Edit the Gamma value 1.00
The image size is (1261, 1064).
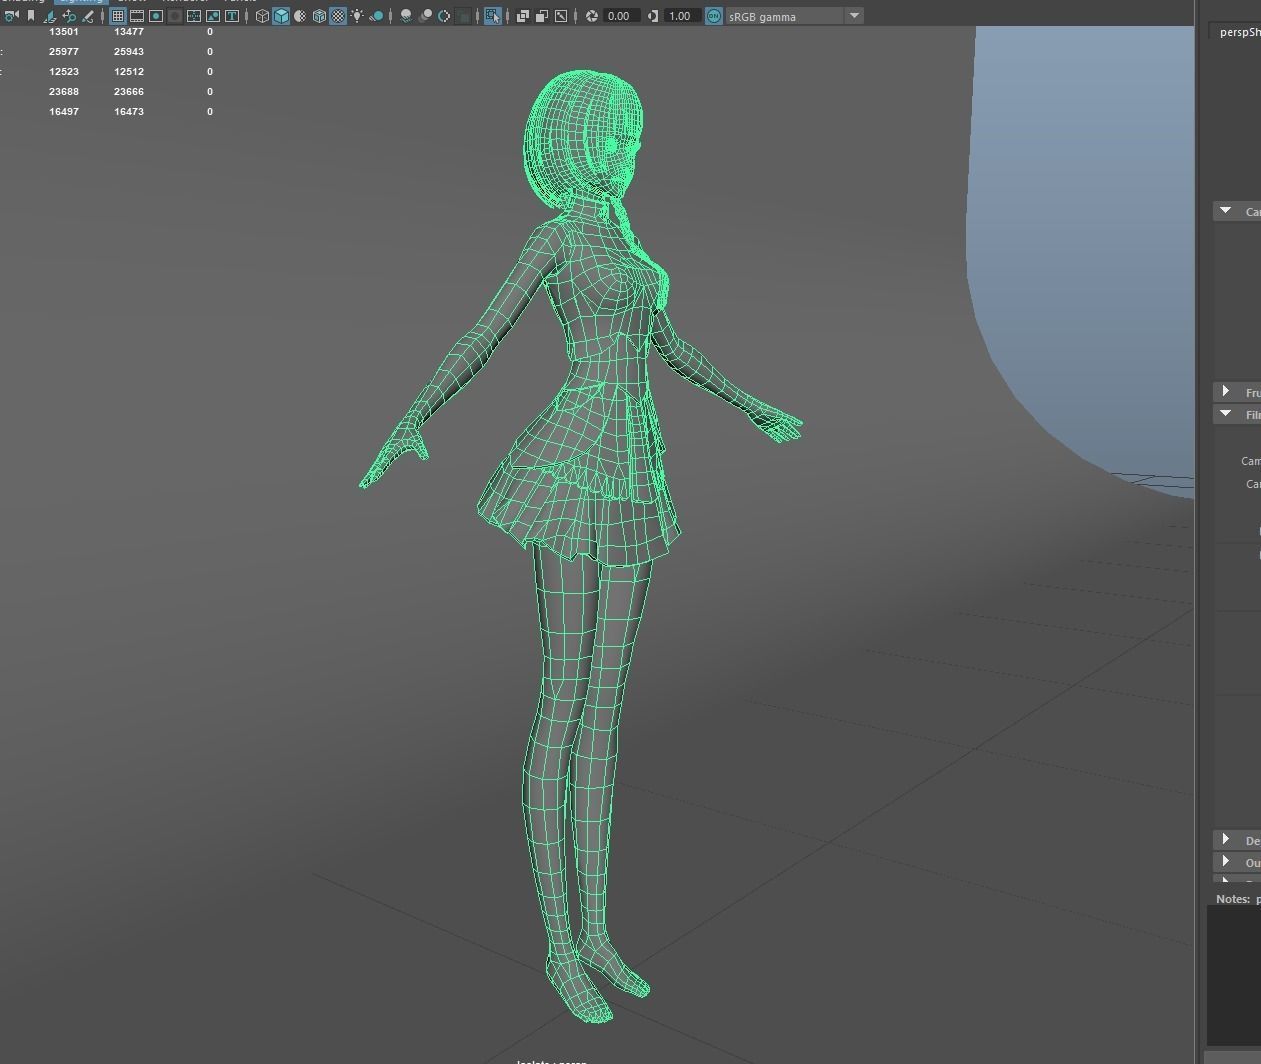click(x=682, y=16)
